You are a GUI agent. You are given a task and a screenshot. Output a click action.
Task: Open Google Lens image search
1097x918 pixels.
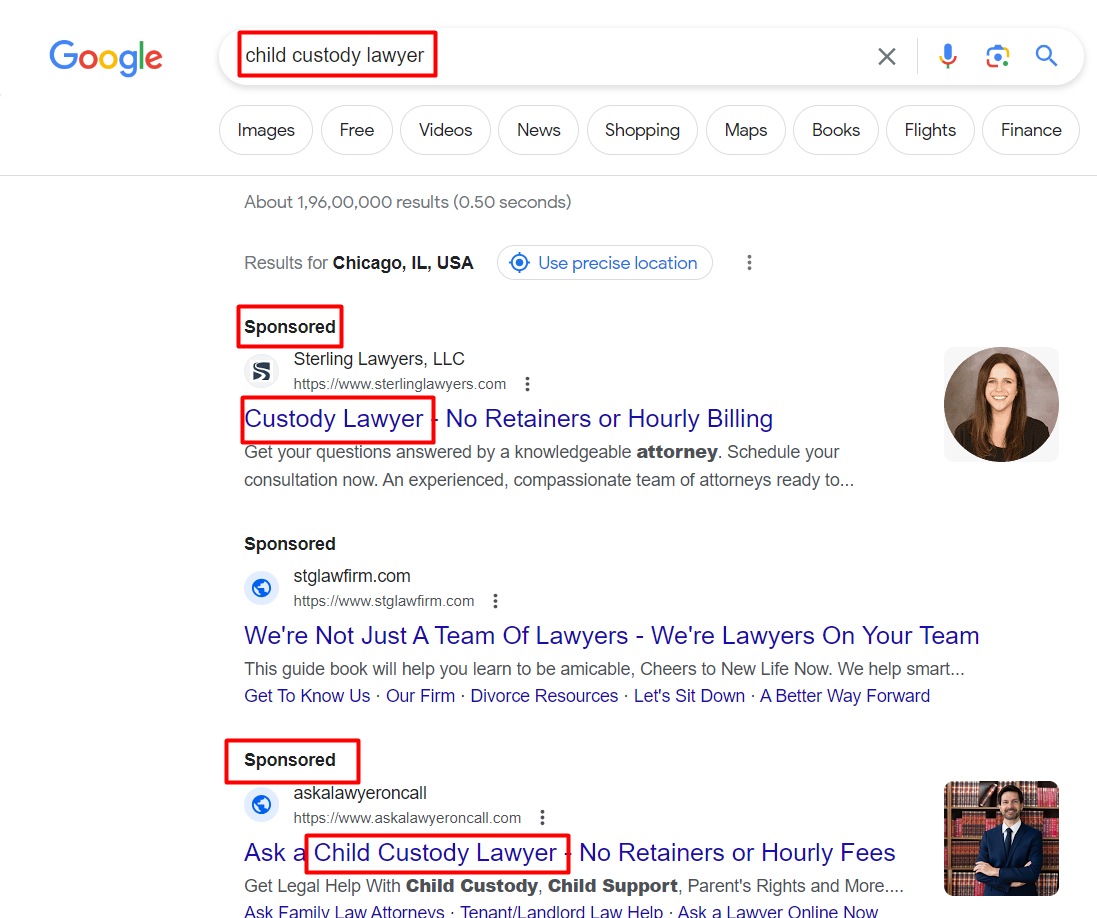point(998,56)
